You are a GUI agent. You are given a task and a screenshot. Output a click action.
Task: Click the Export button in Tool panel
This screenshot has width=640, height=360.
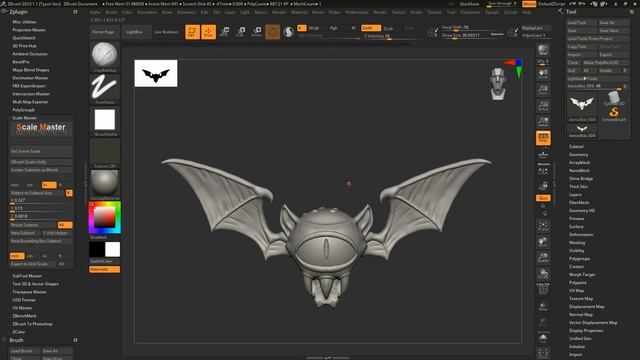[x=613, y=55]
